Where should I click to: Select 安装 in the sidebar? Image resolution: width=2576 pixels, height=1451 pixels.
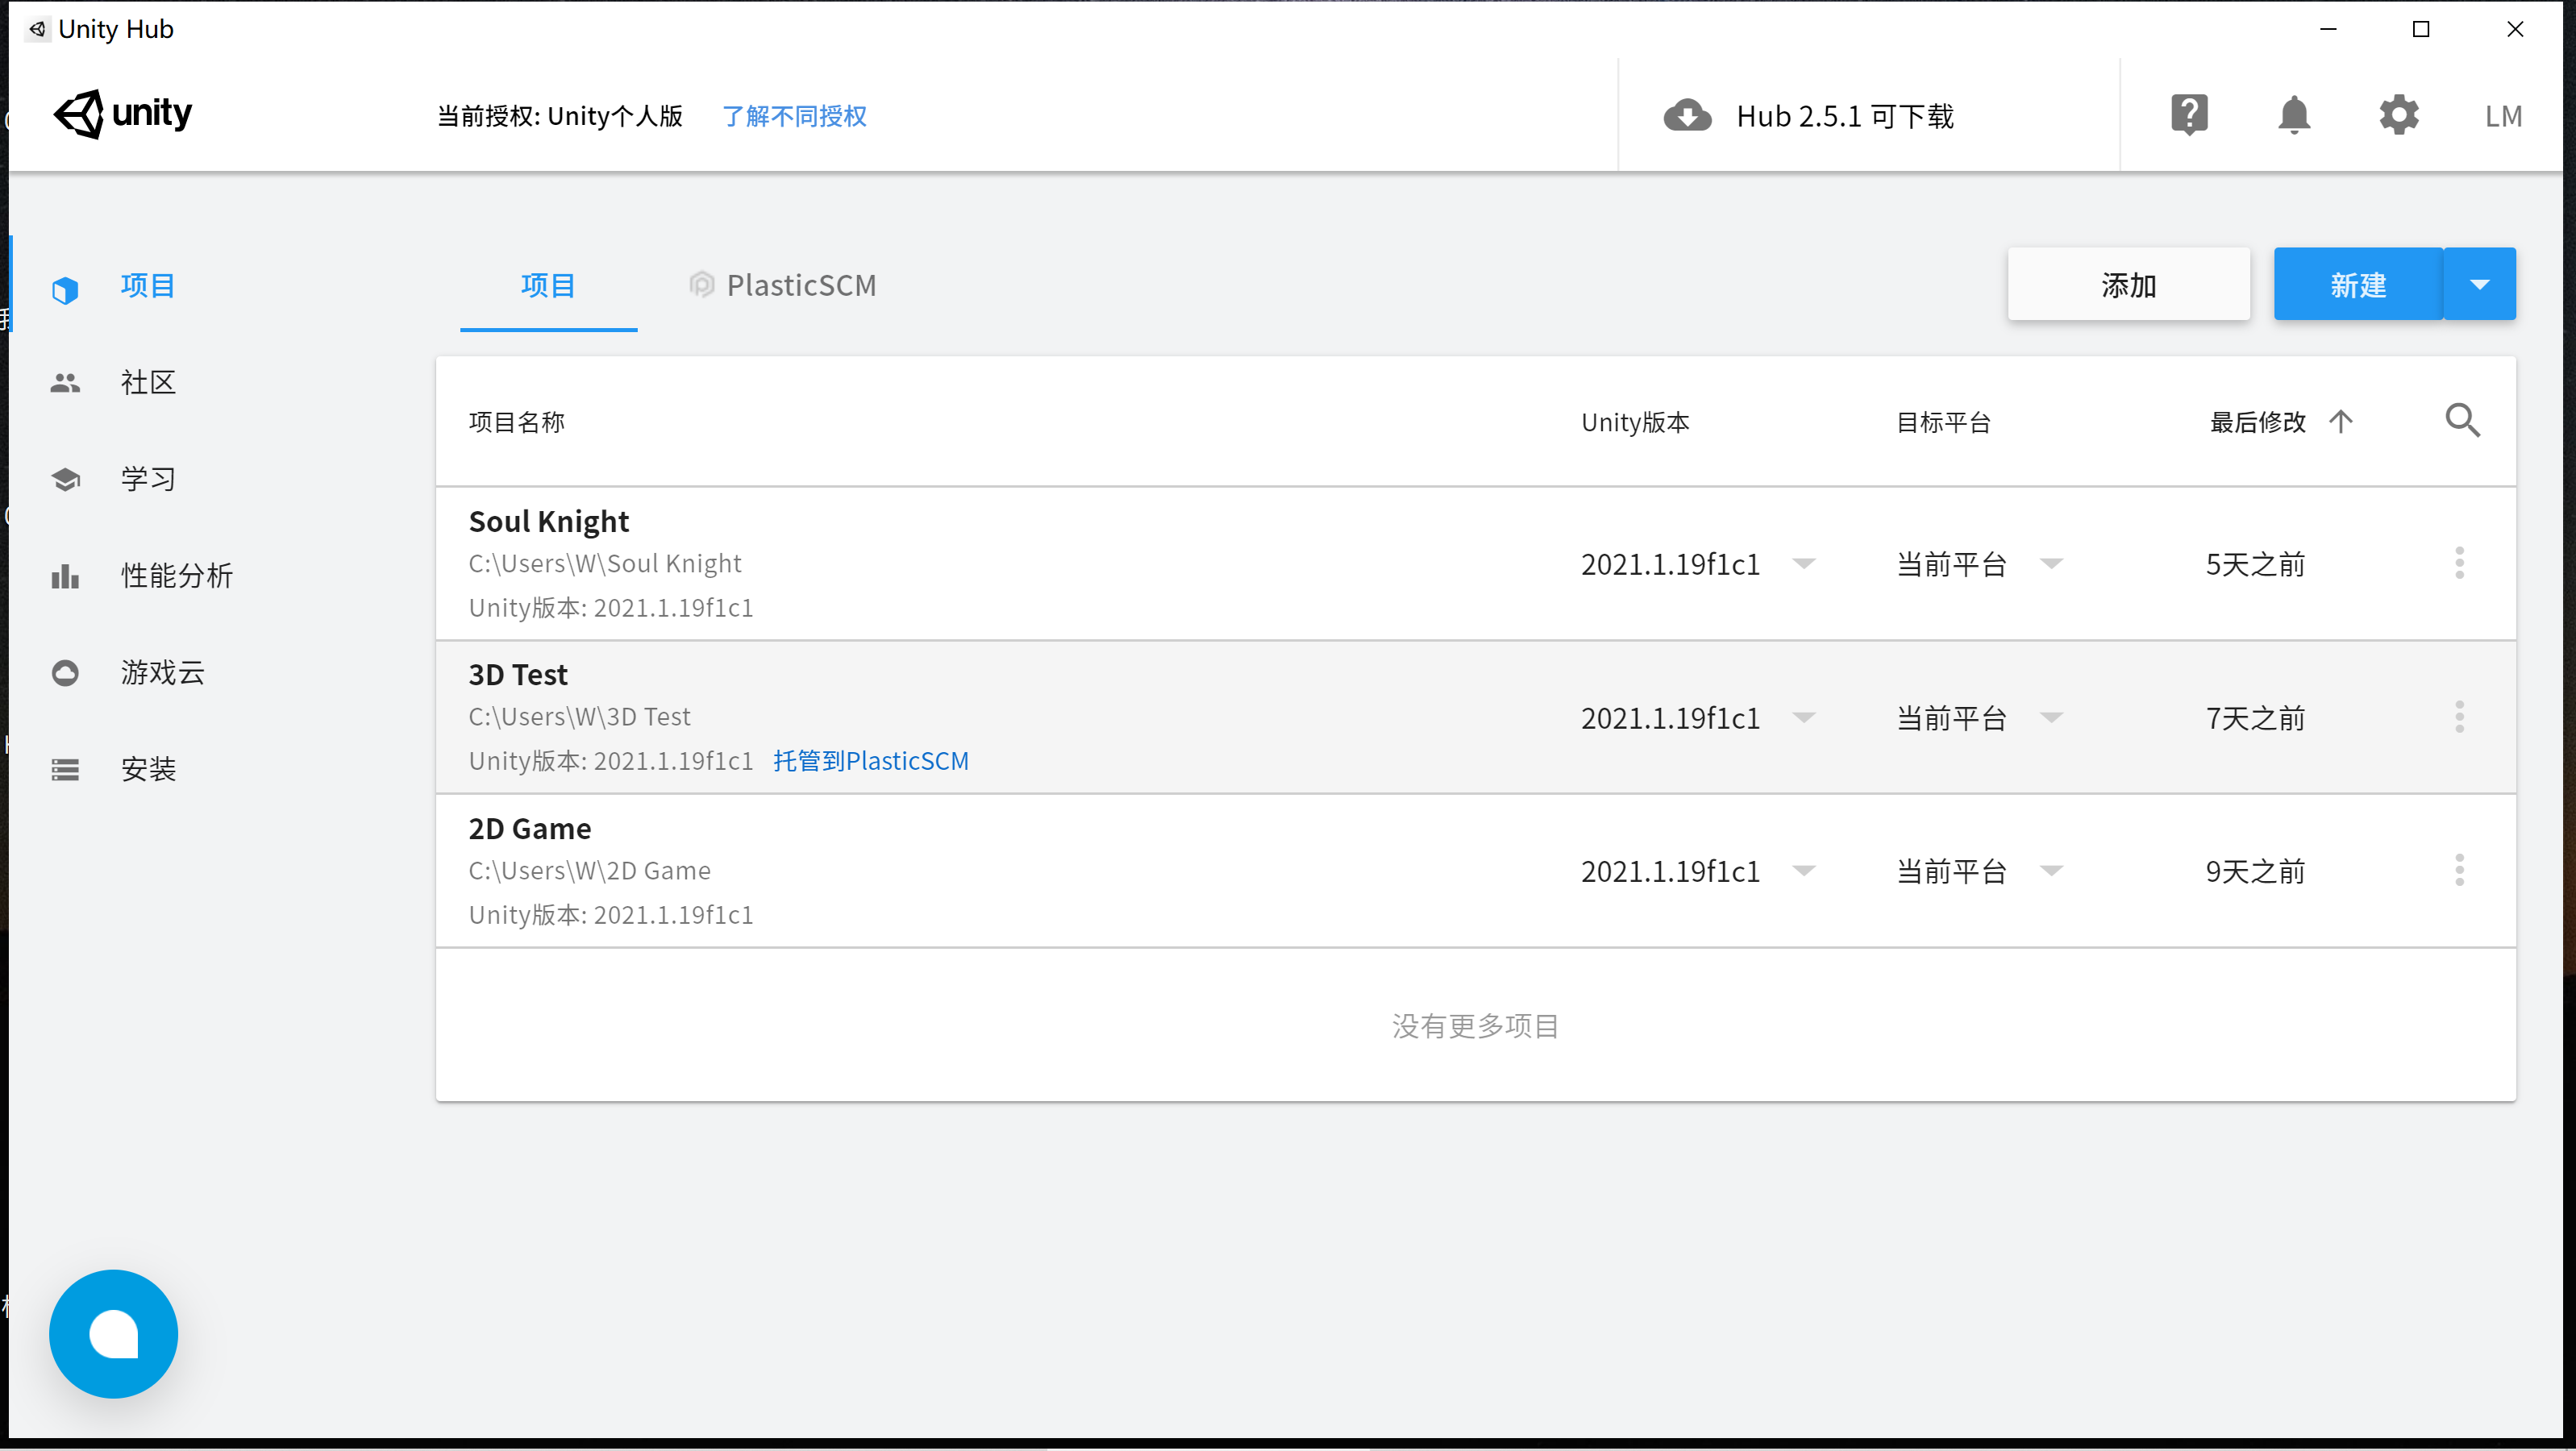coord(148,769)
